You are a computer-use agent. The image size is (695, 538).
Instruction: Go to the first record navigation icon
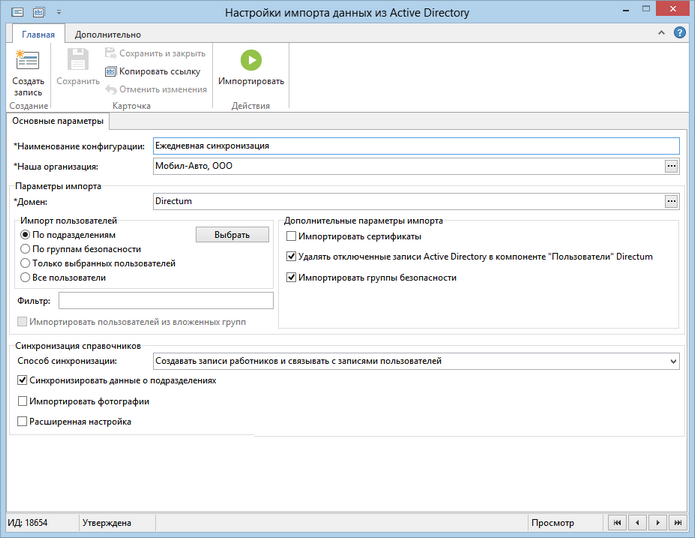point(617,522)
